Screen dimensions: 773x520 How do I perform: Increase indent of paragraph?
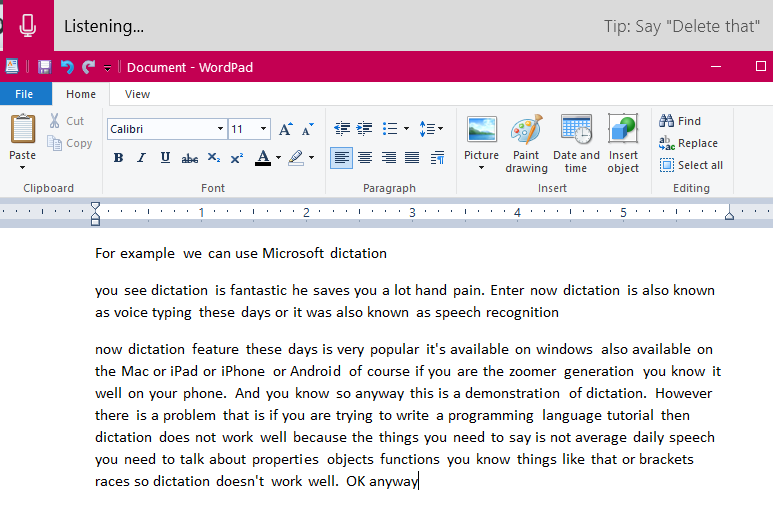tap(364, 129)
